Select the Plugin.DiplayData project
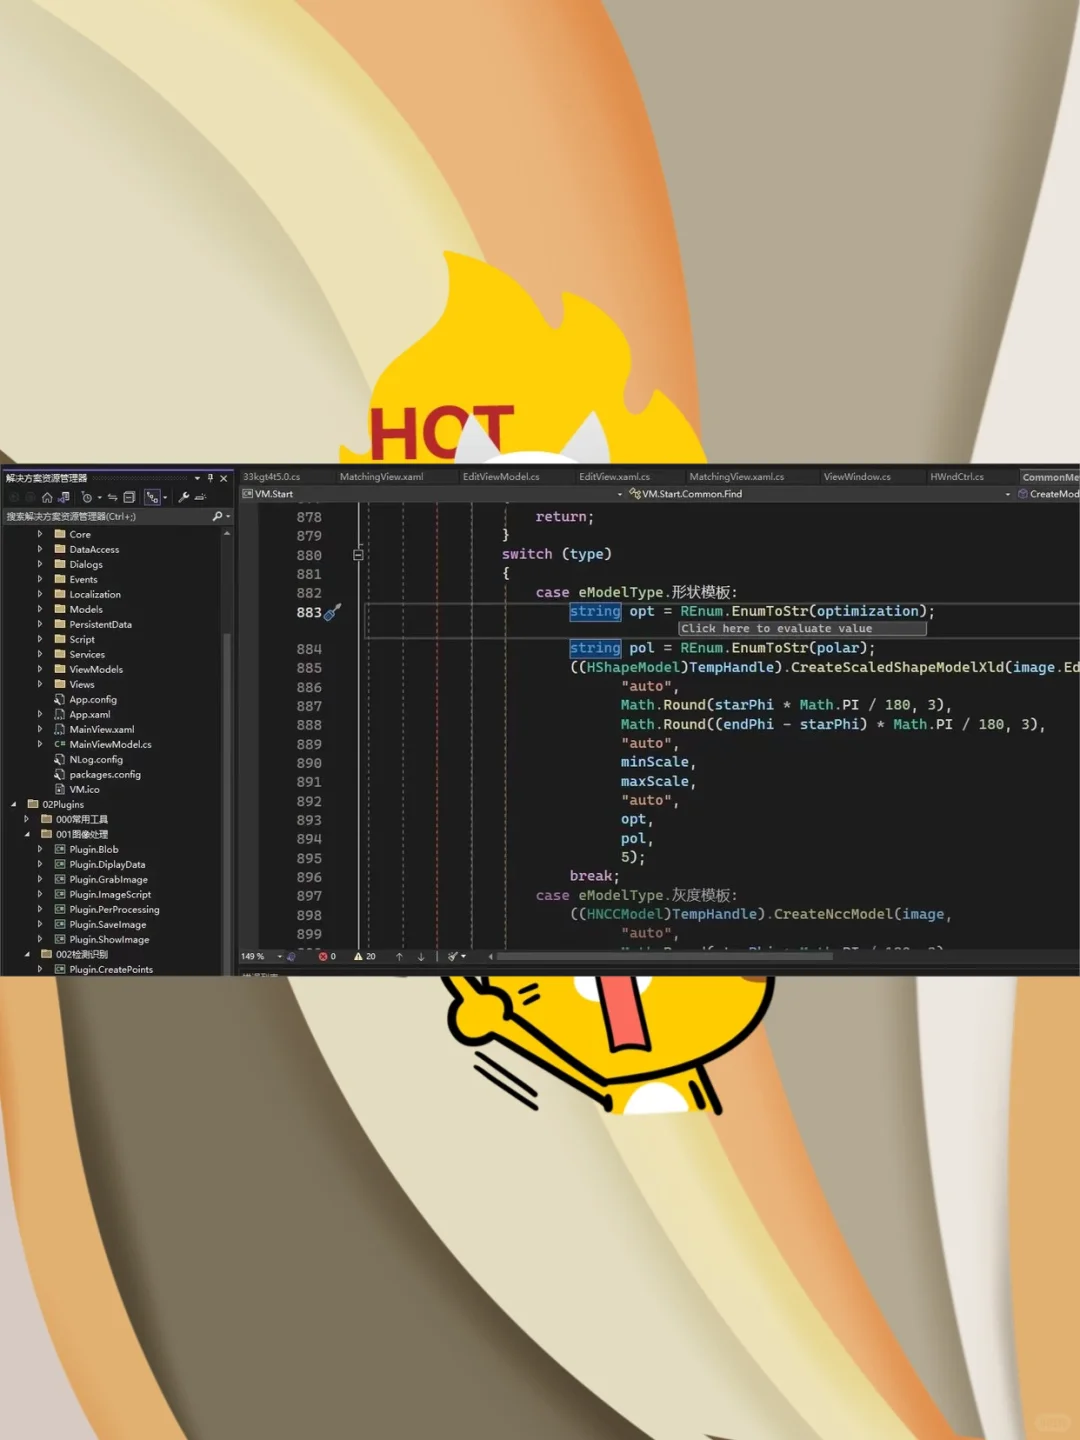 (x=107, y=864)
